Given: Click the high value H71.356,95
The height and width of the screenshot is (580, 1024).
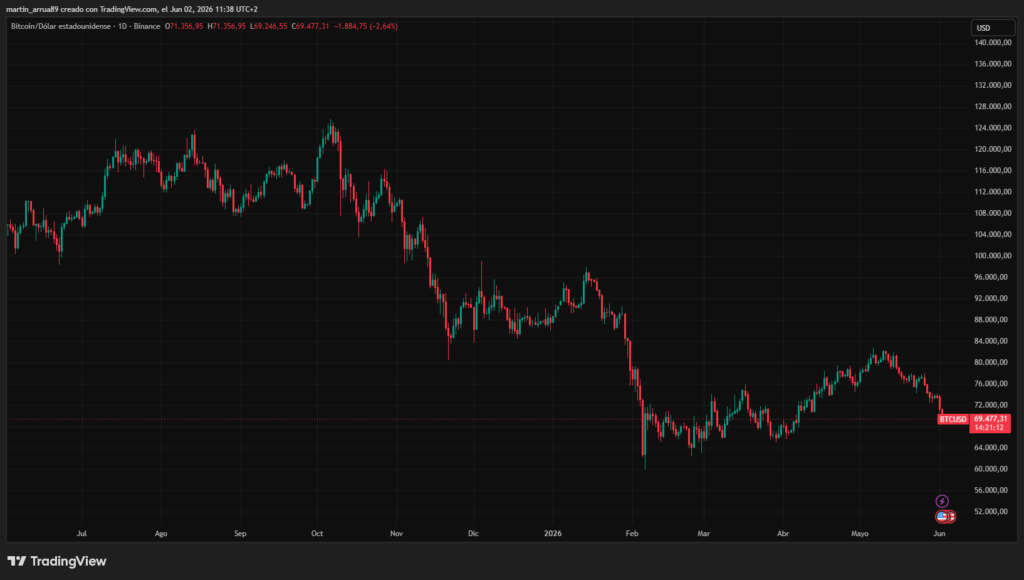Looking at the screenshot, I should 227,26.
